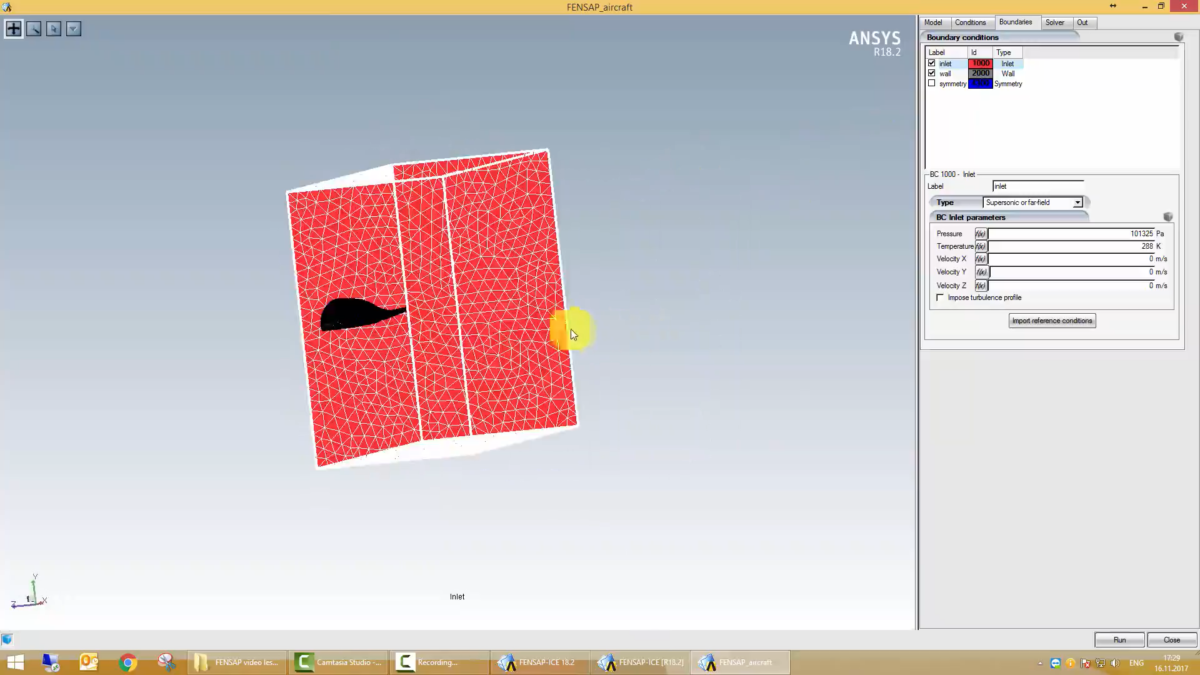Screen dimensions: 1200x675
Task: Show hidden tray icons arrow
Action: (1040, 664)
